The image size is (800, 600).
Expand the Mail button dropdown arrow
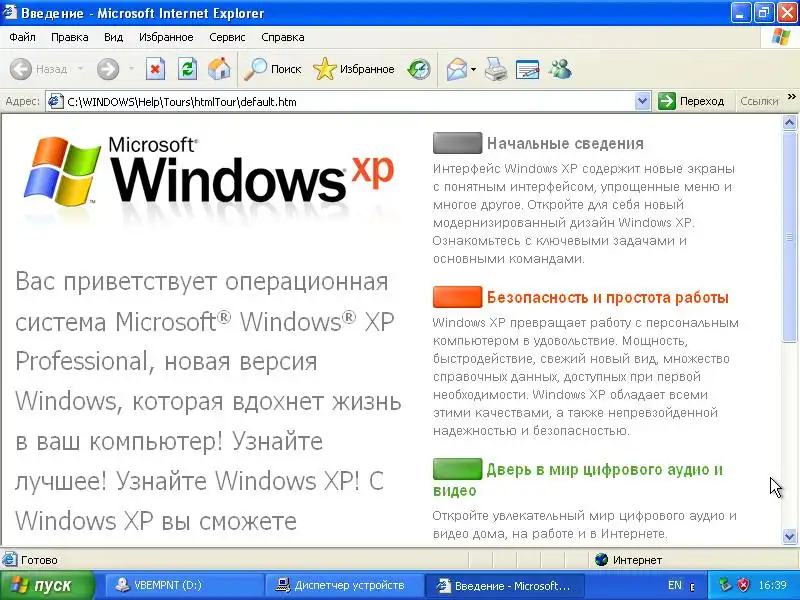click(x=473, y=69)
